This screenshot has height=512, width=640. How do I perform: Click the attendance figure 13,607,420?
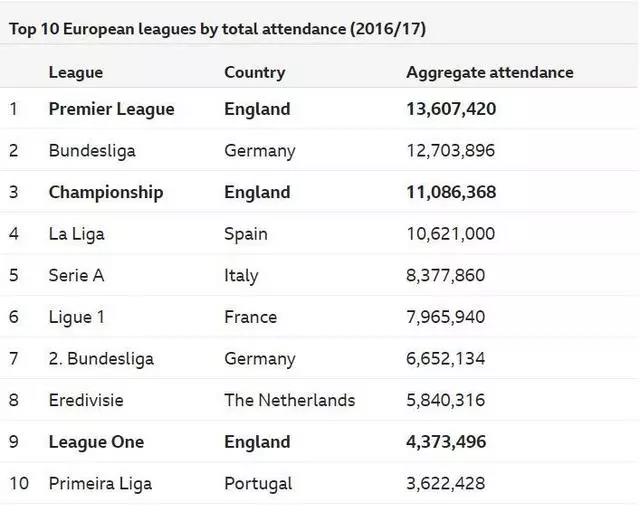tap(451, 109)
